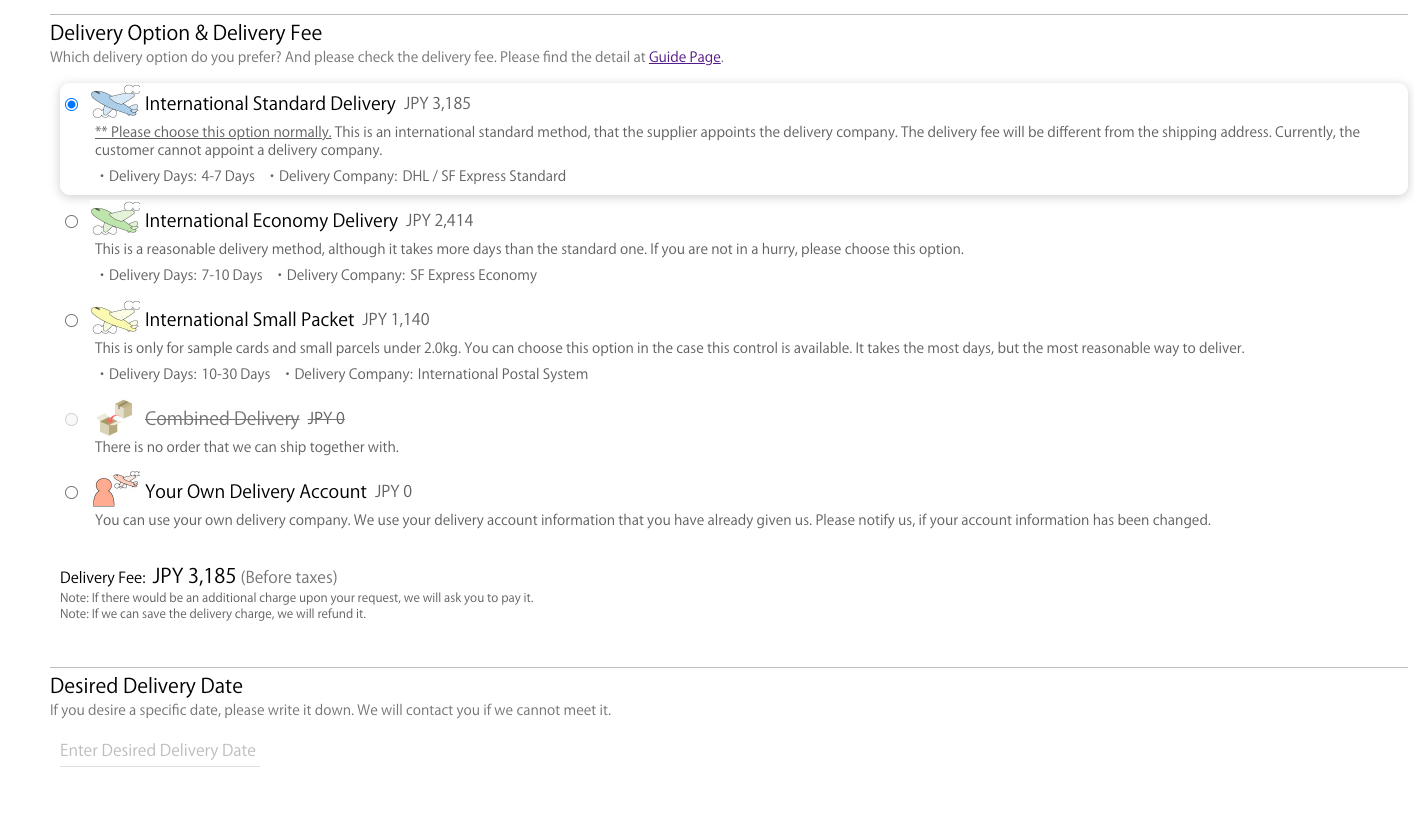
Task: Click the JPY 1,140 price label
Action: 395,320
